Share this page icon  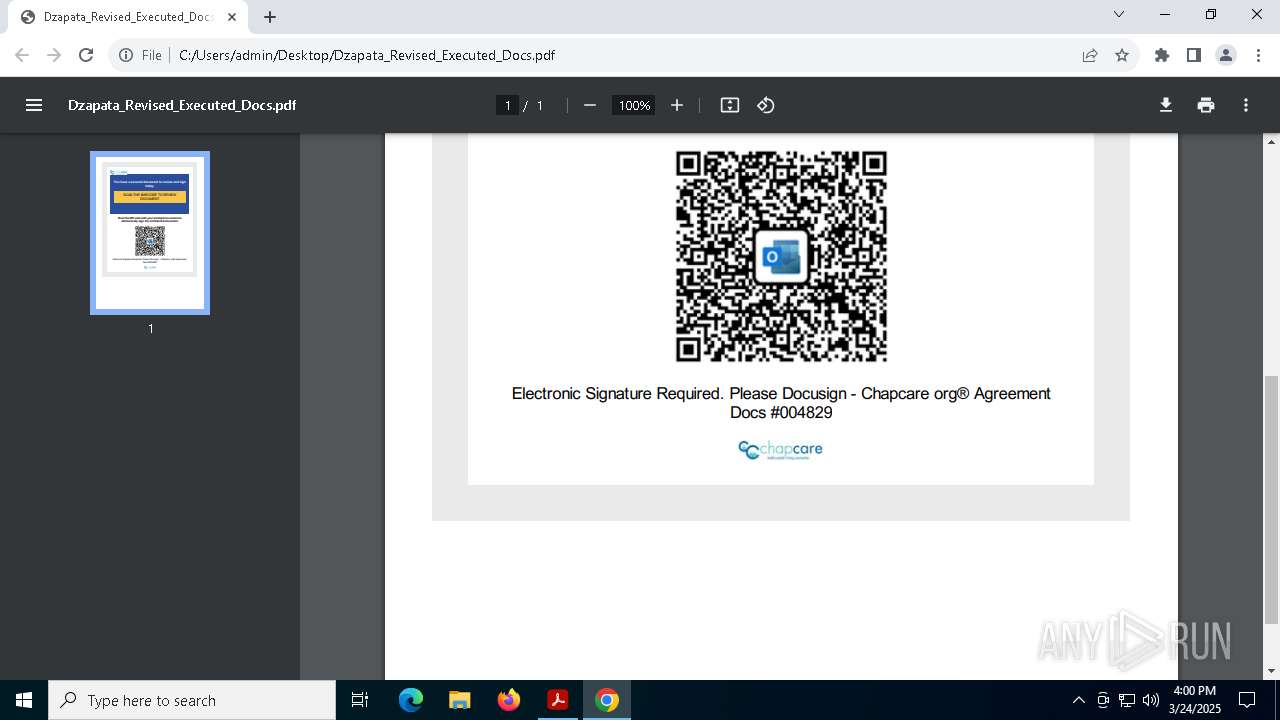[1090, 55]
